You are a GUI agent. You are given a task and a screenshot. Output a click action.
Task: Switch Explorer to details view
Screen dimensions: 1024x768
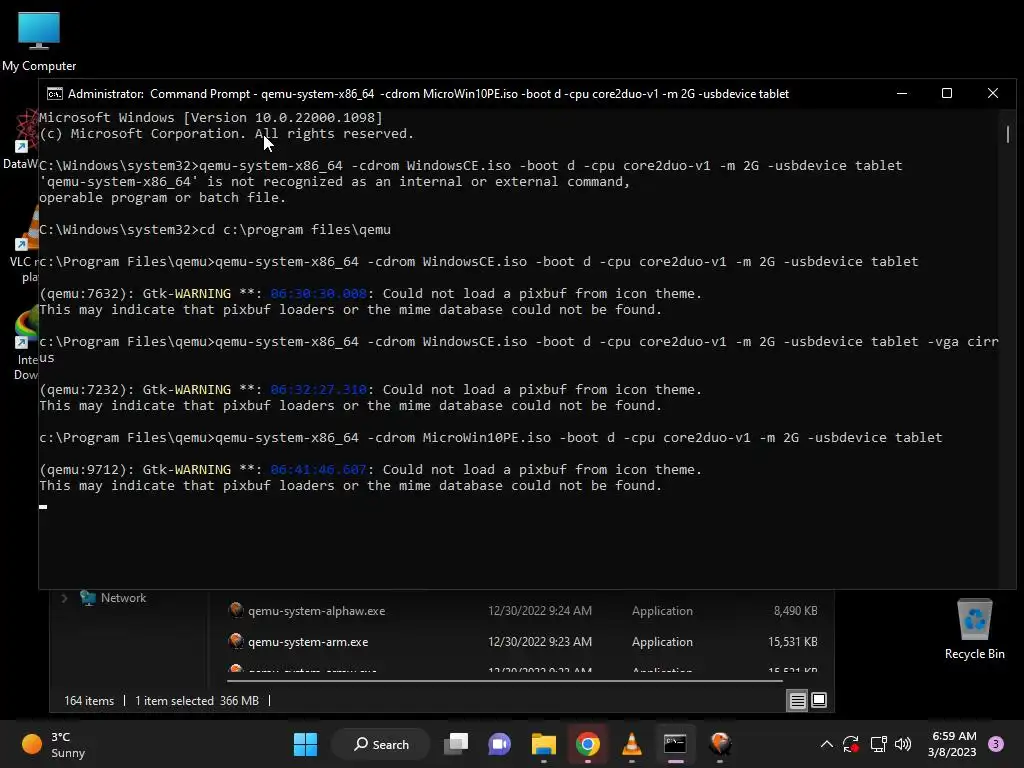(797, 701)
